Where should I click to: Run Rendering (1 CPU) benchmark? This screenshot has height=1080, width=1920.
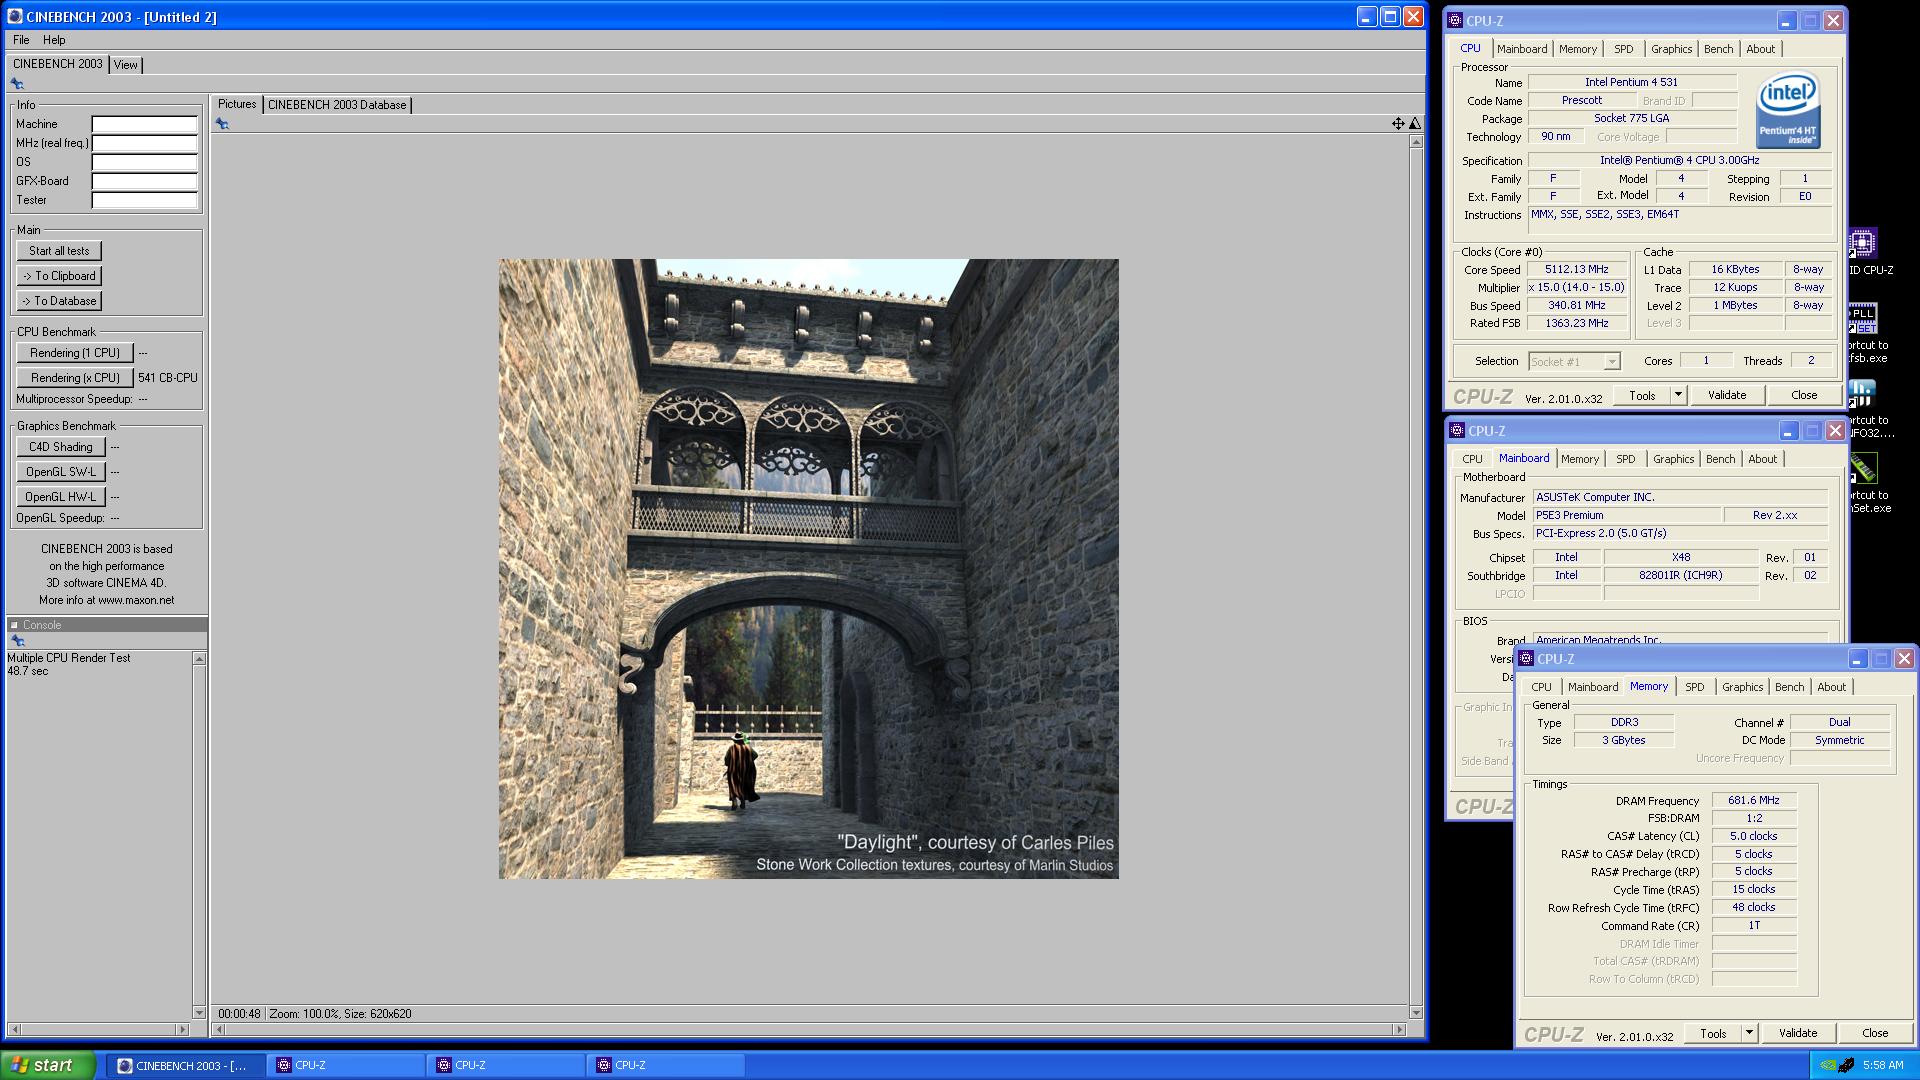click(x=75, y=353)
